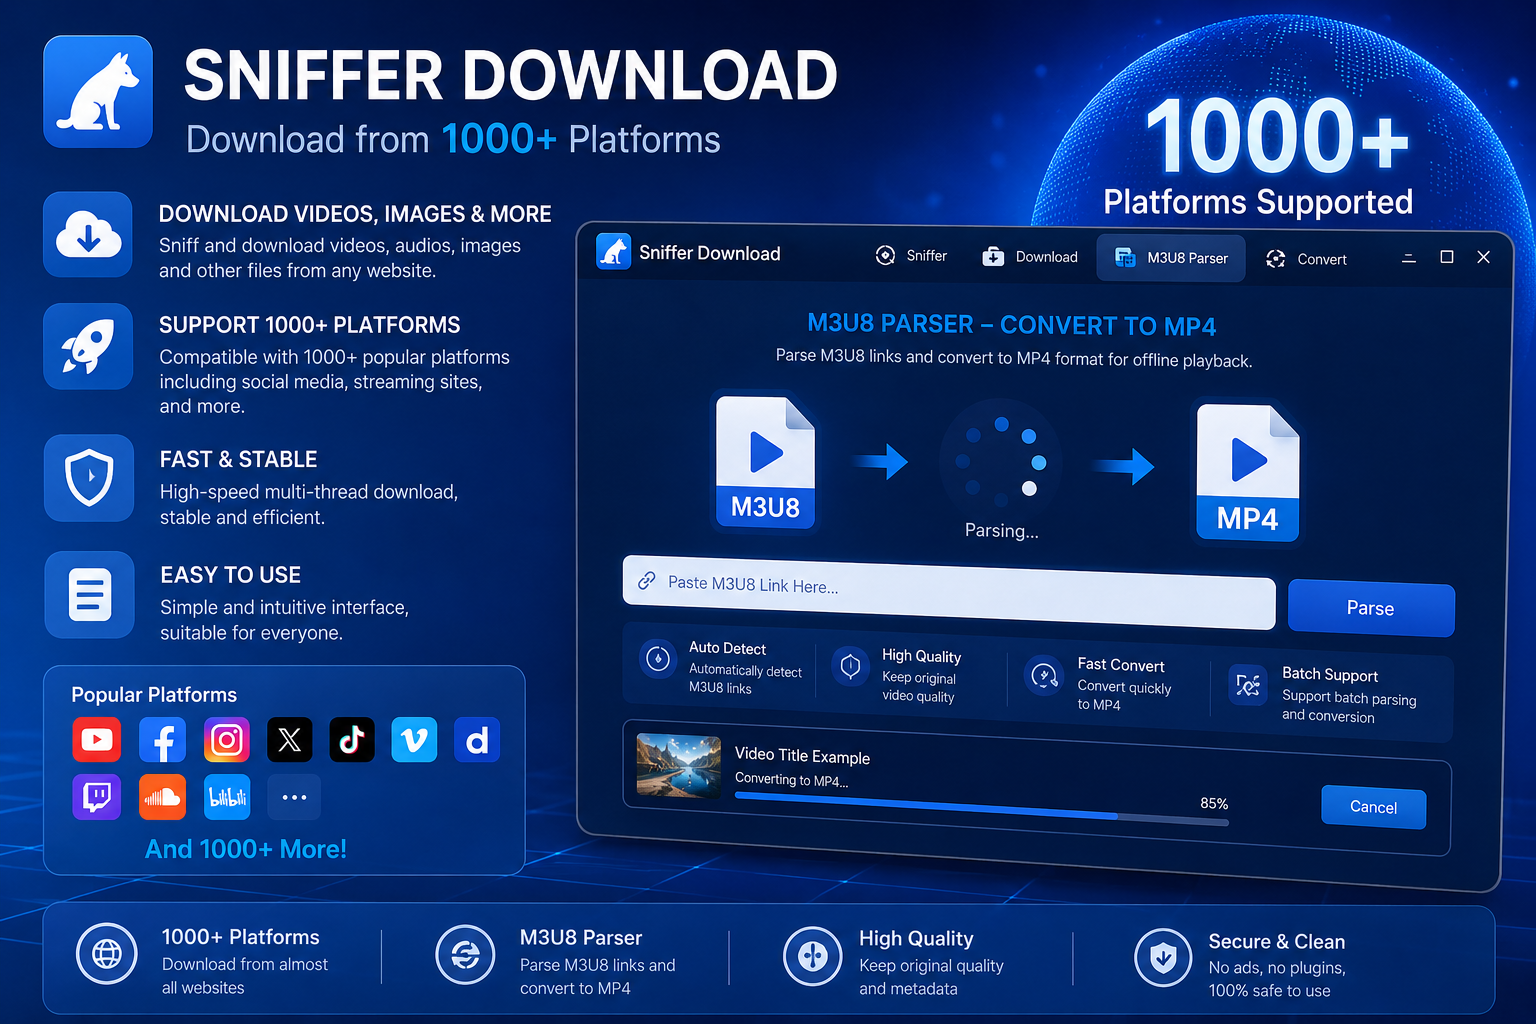Click the 85% progress label
Image resolution: width=1536 pixels, height=1024 pixels.
click(1214, 803)
